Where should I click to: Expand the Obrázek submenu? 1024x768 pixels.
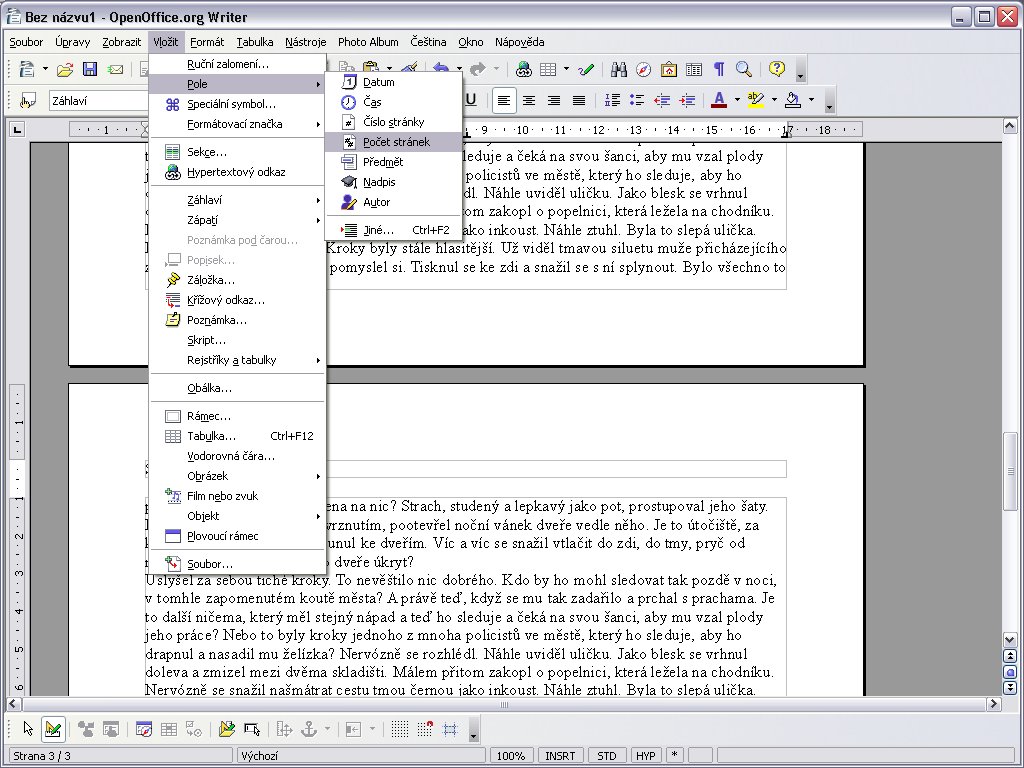(x=238, y=476)
